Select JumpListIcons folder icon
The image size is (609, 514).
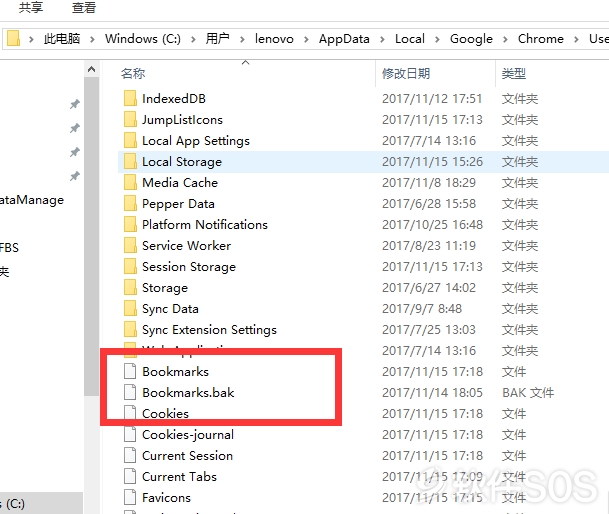point(130,119)
